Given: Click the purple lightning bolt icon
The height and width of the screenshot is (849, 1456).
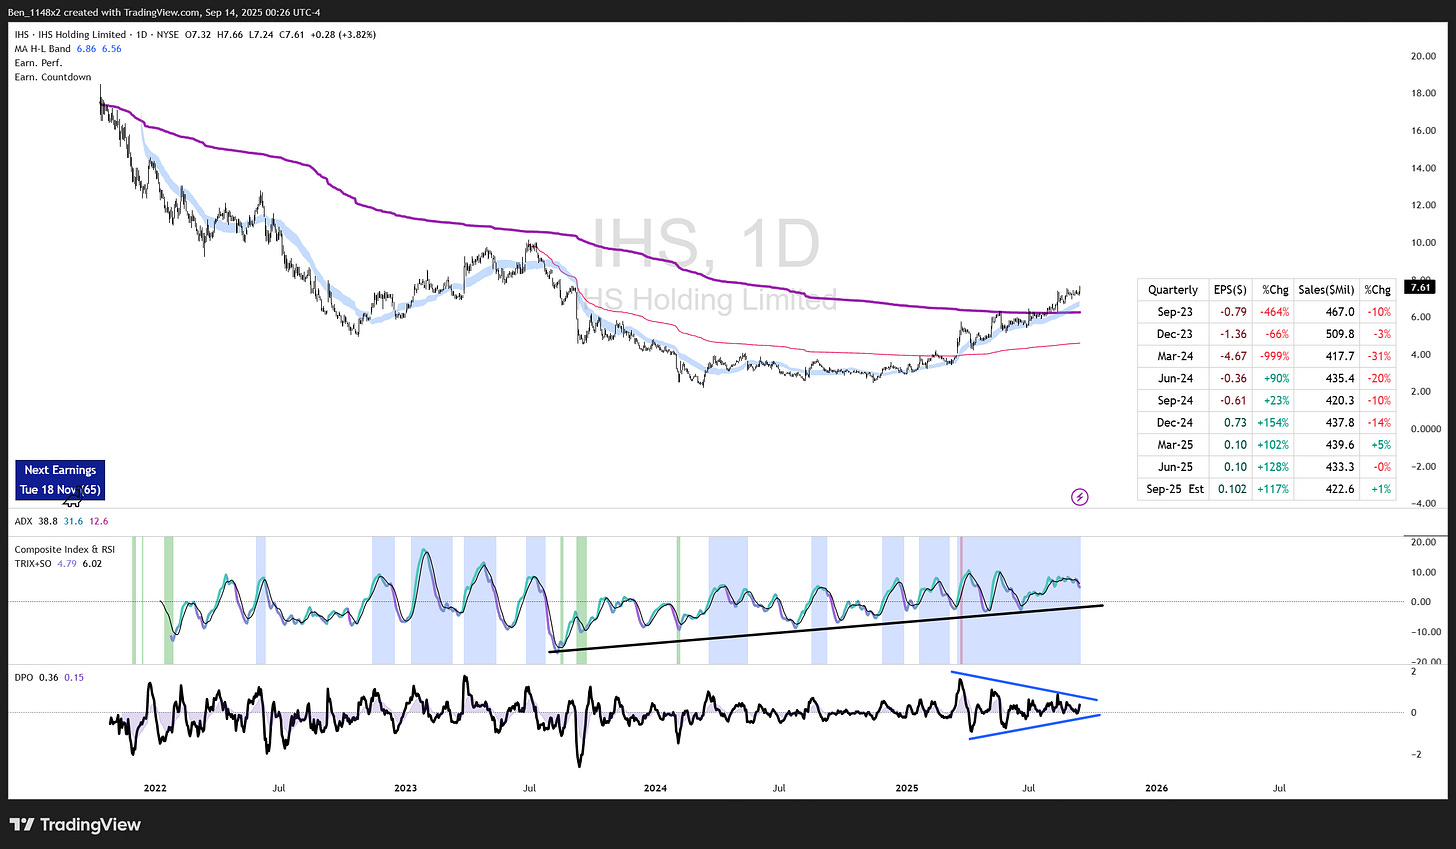Looking at the screenshot, I should [x=1080, y=496].
